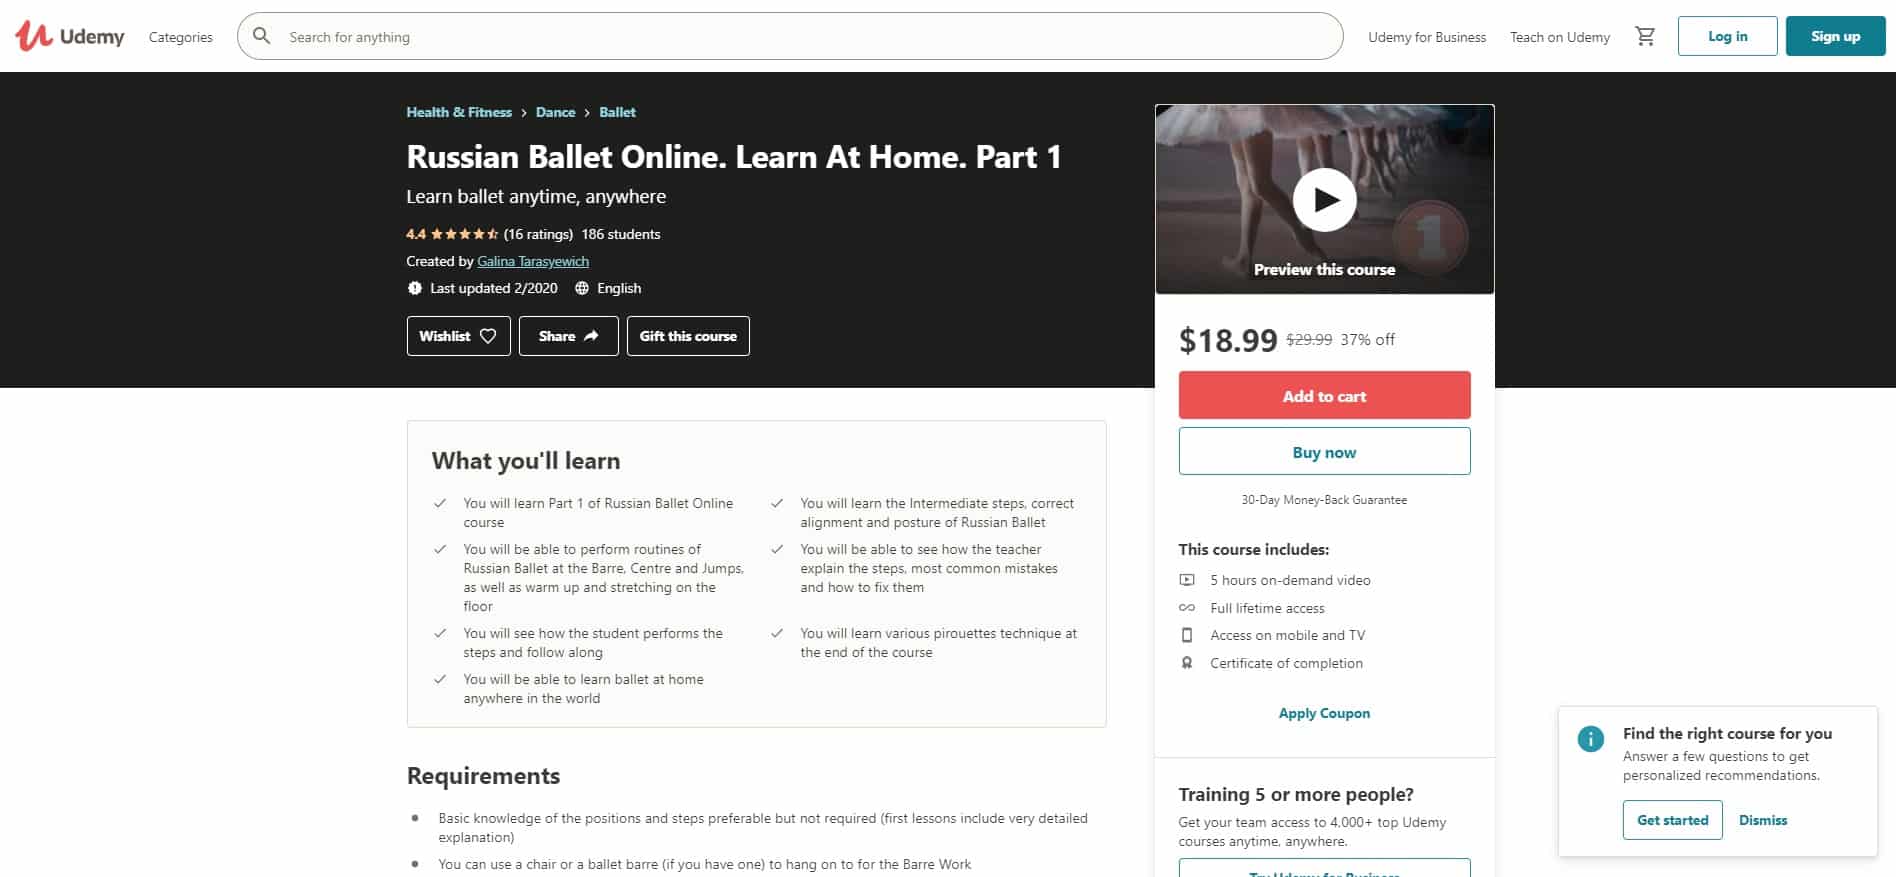Click the 37% off discount text
The width and height of the screenshot is (1896, 877).
1367,340
